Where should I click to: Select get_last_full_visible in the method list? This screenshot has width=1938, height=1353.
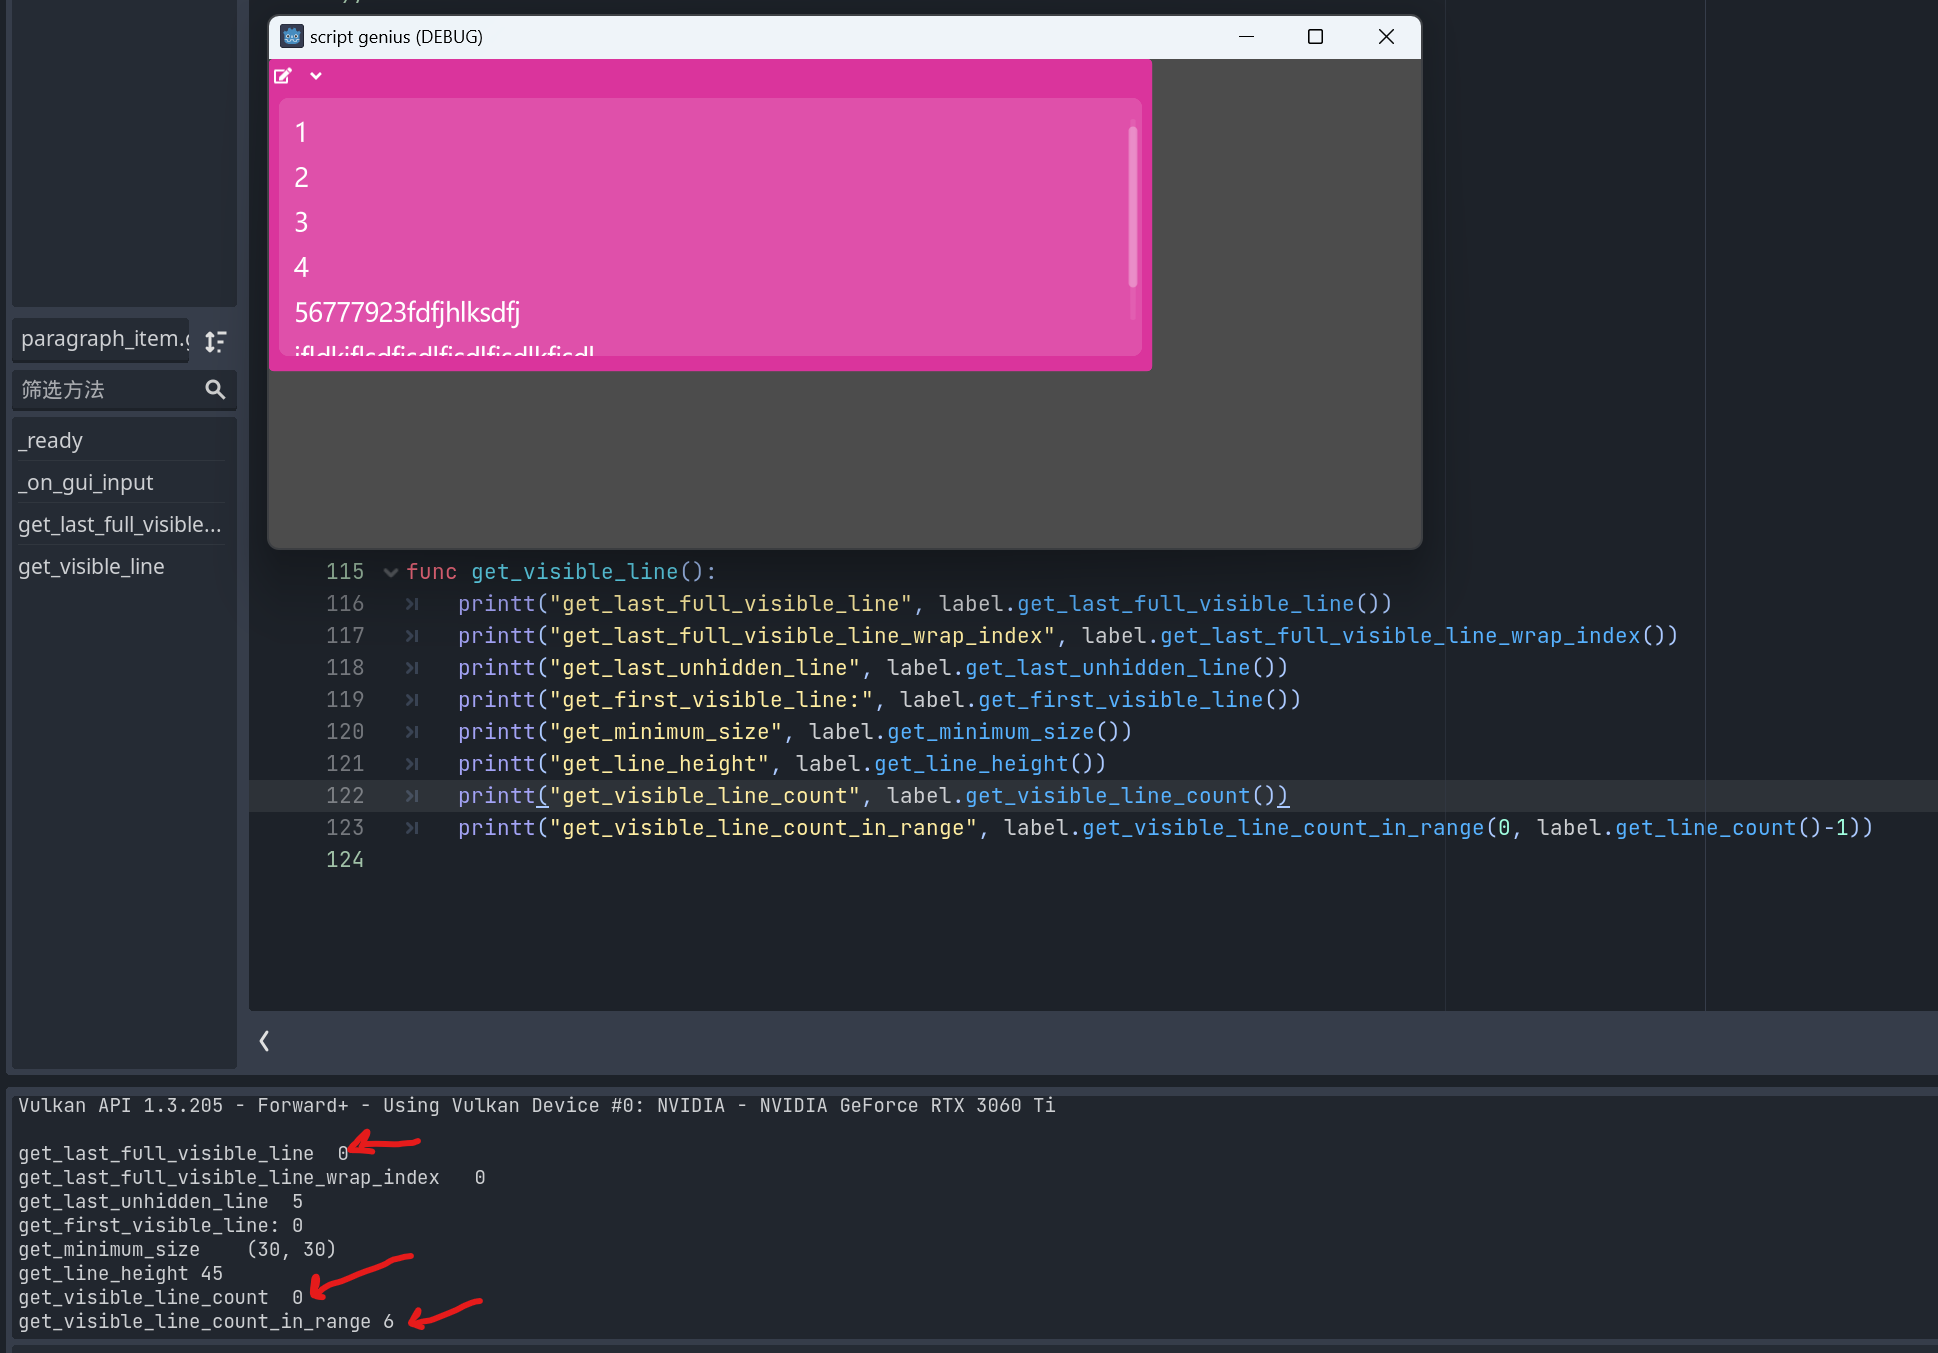120,524
